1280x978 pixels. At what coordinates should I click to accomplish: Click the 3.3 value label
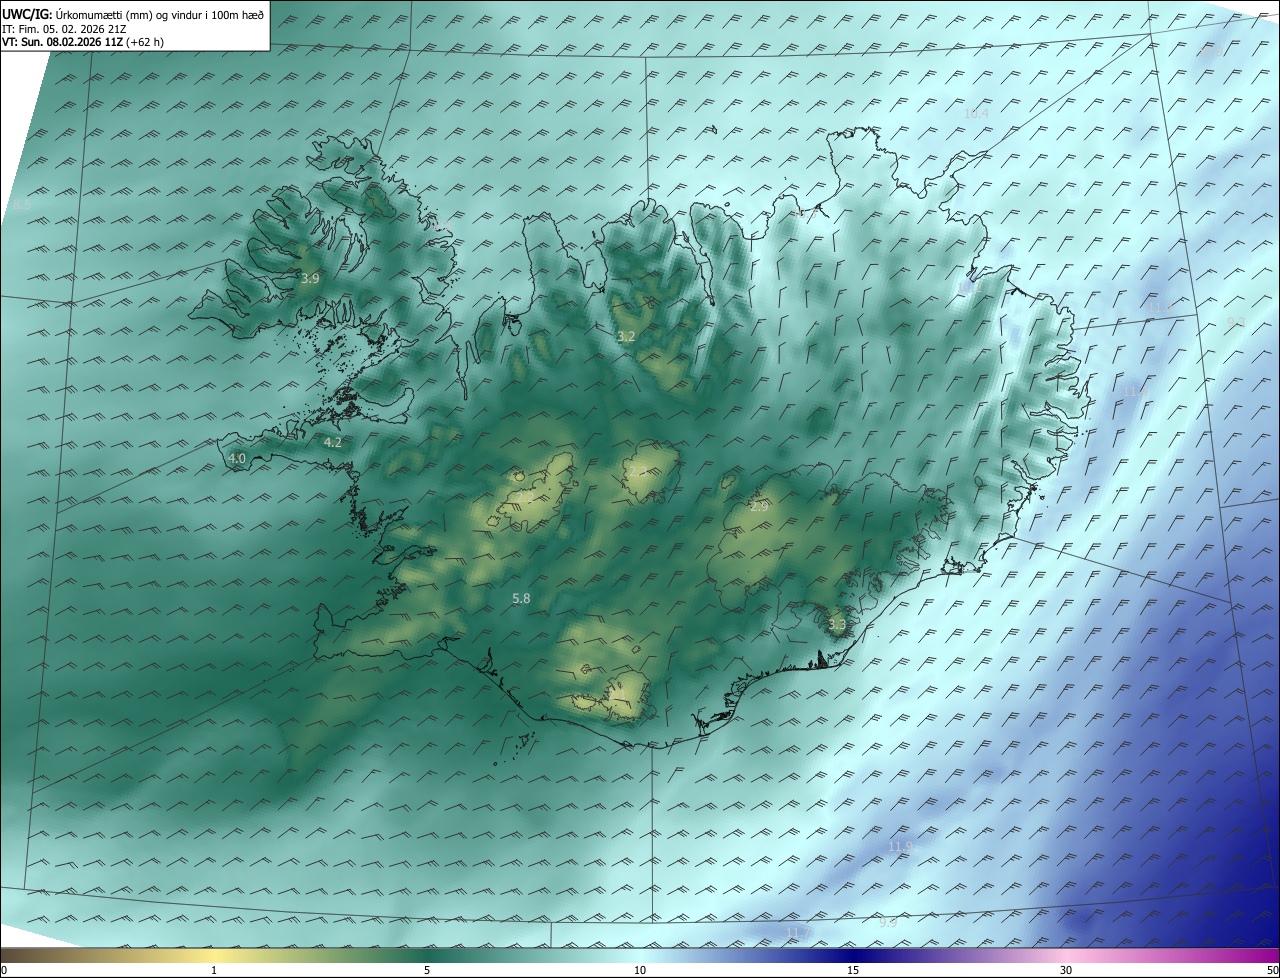837,625
